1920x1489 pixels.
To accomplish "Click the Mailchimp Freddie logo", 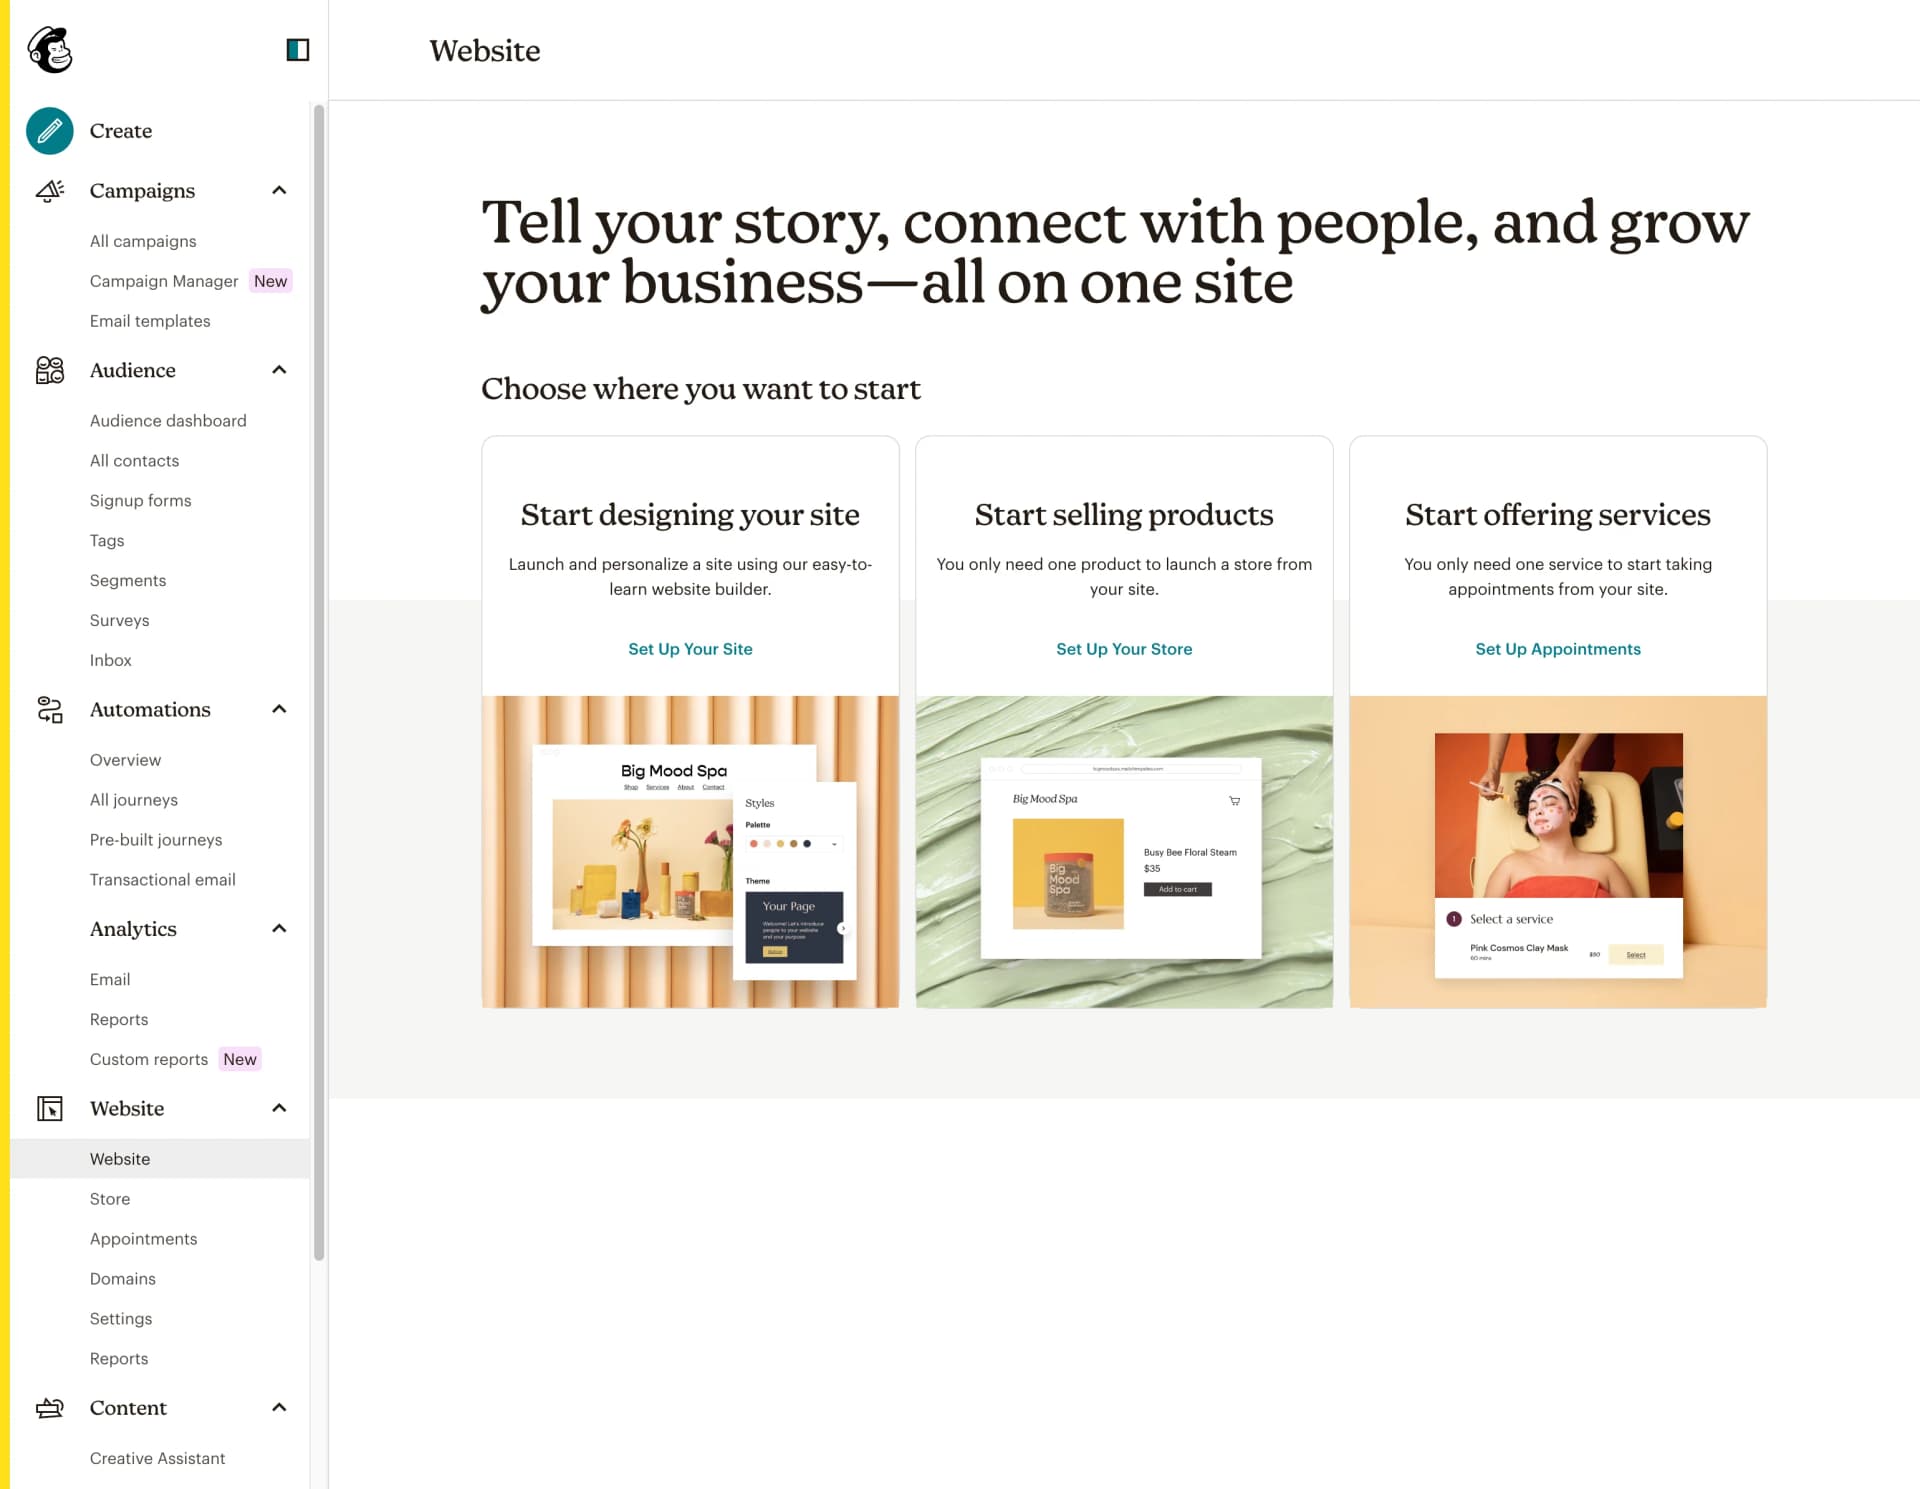I will pos(50,50).
